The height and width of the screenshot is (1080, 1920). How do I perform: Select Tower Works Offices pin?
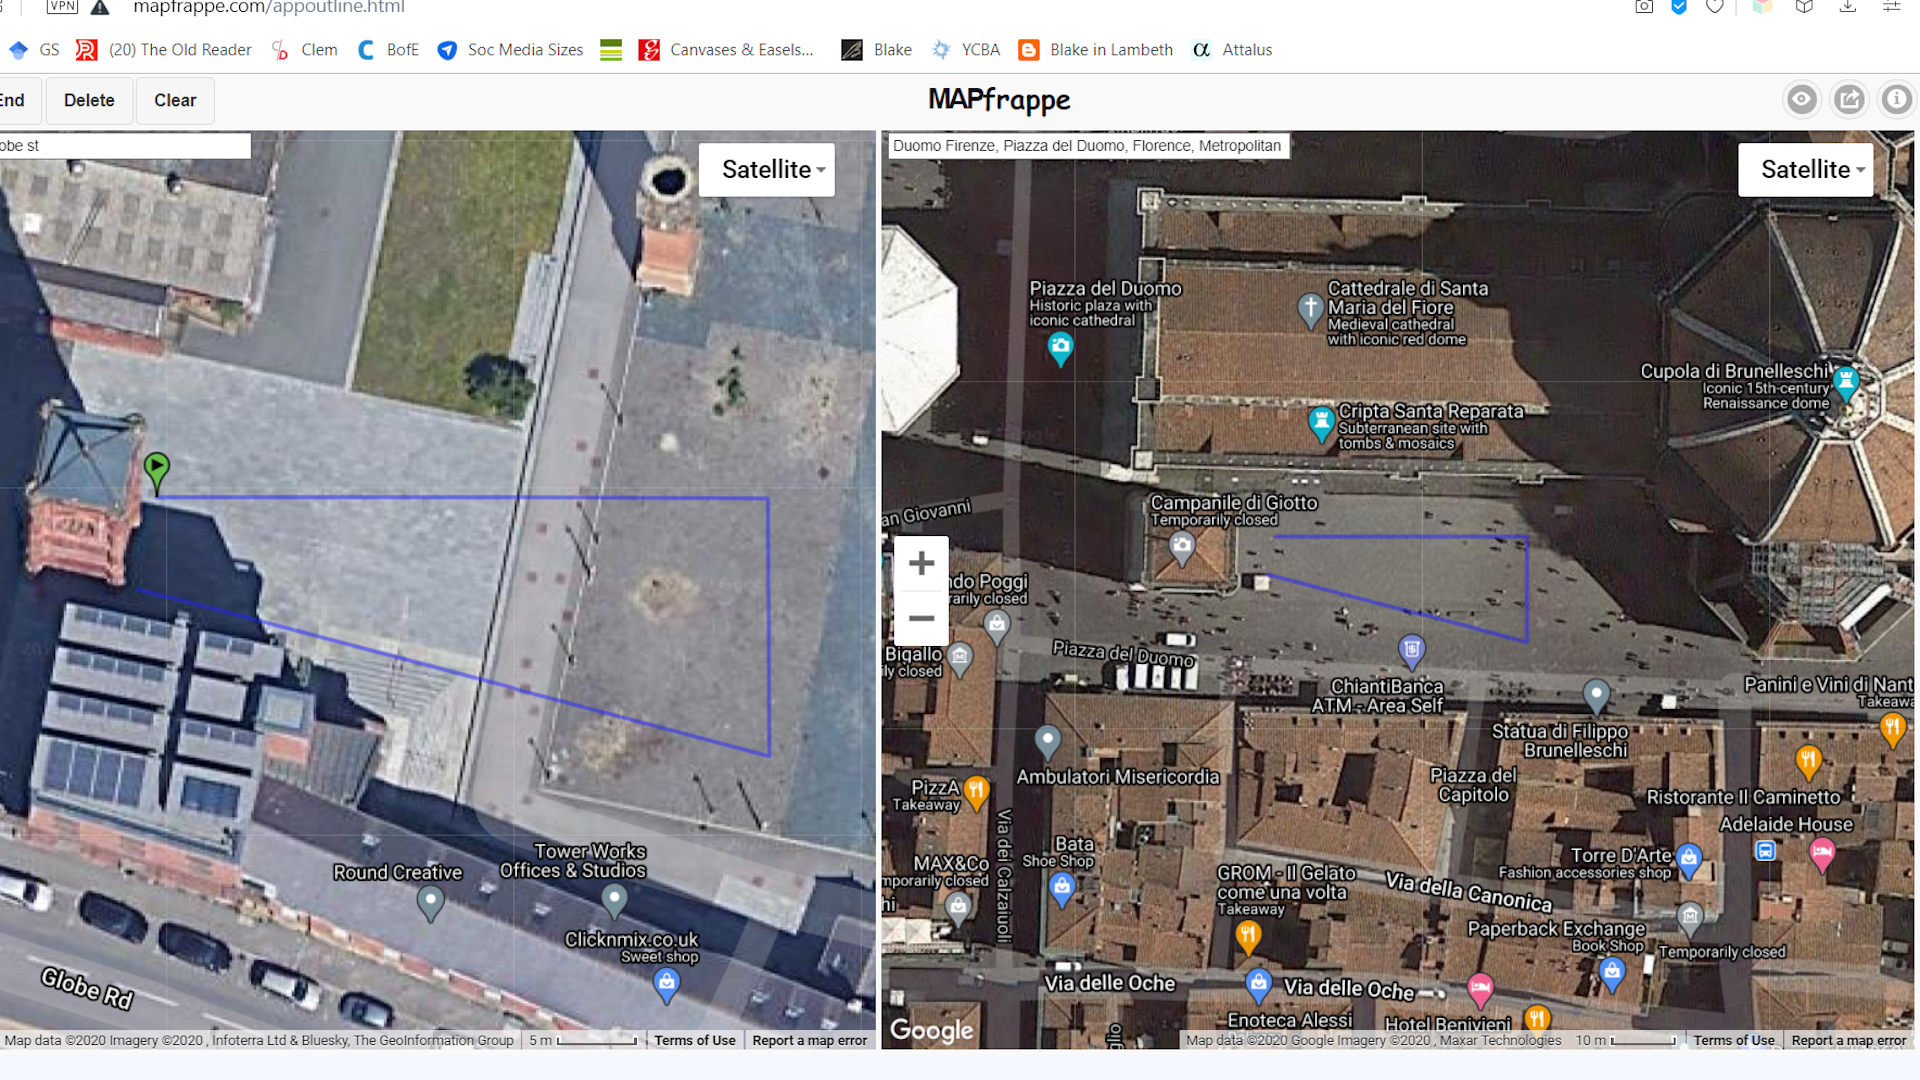point(614,900)
